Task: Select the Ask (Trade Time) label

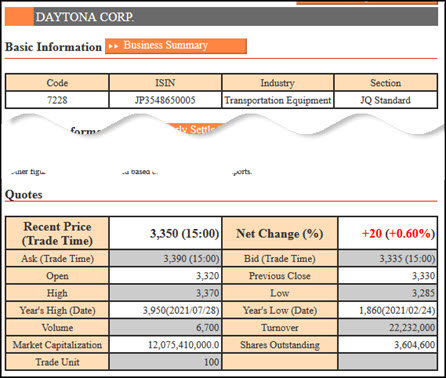Action: point(57,258)
